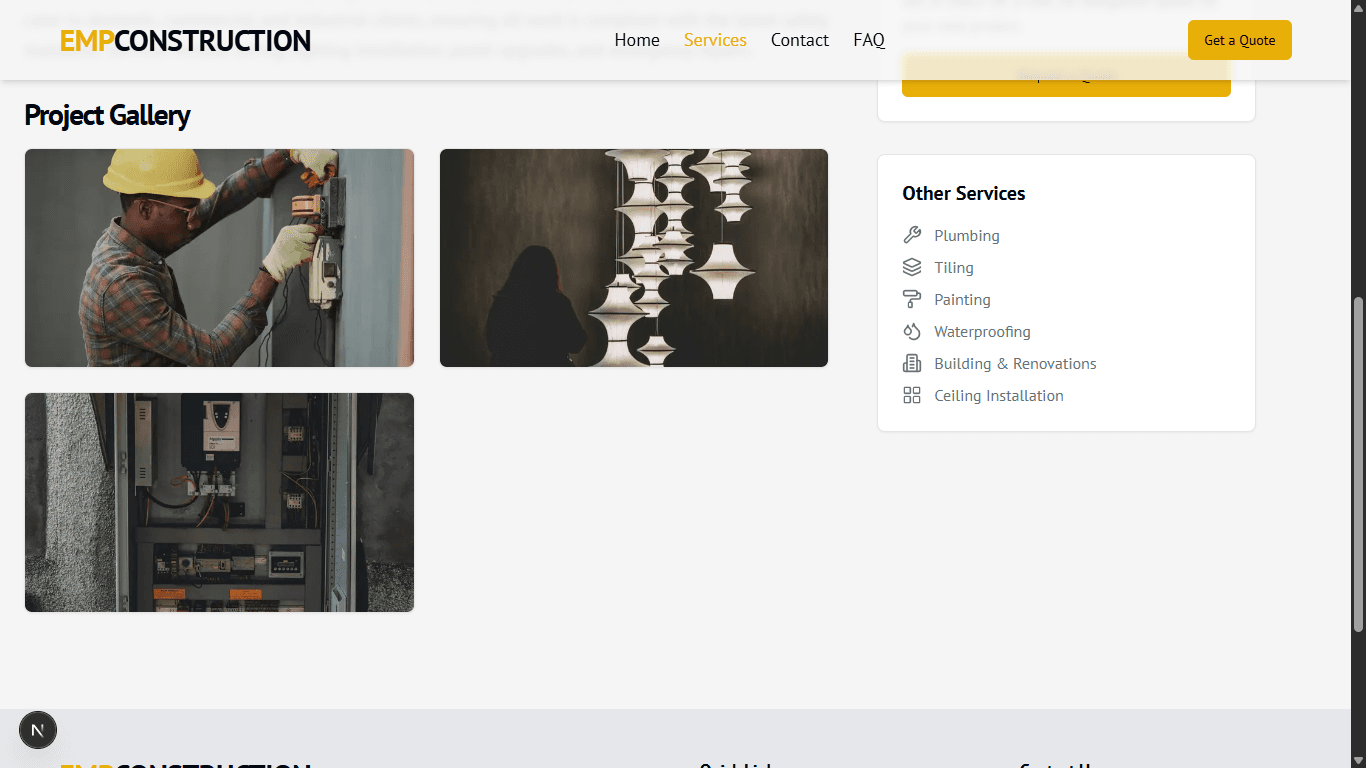The width and height of the screenshot is (1366, 768).
Task: Click the layers icon beside Tiling
Action: pos(911,268)
